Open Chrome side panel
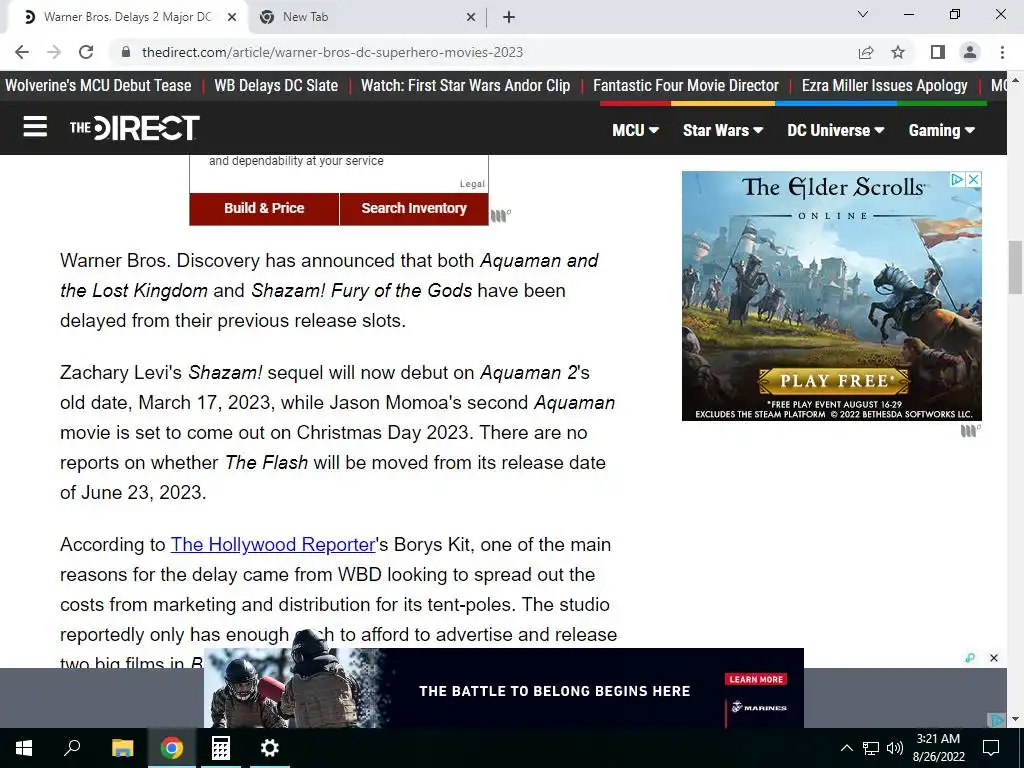The height and width of the screenshot is (768, 1024). pos(938,52)
